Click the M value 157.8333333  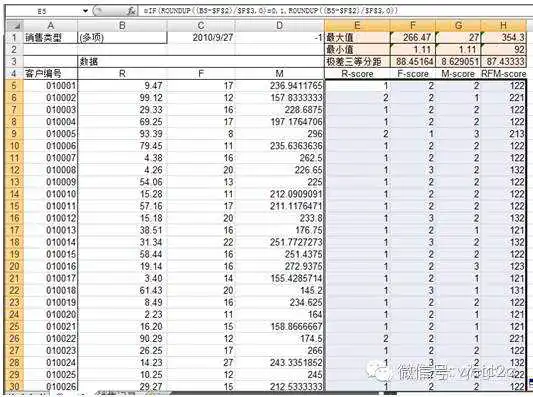(279, 98)
